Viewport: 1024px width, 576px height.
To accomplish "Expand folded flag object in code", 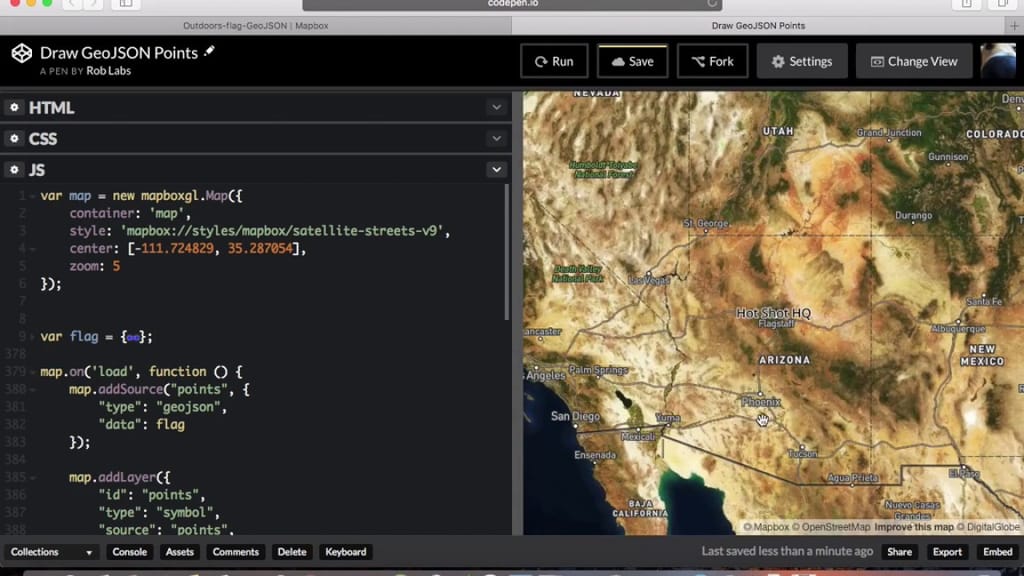I will pos(133,338).
